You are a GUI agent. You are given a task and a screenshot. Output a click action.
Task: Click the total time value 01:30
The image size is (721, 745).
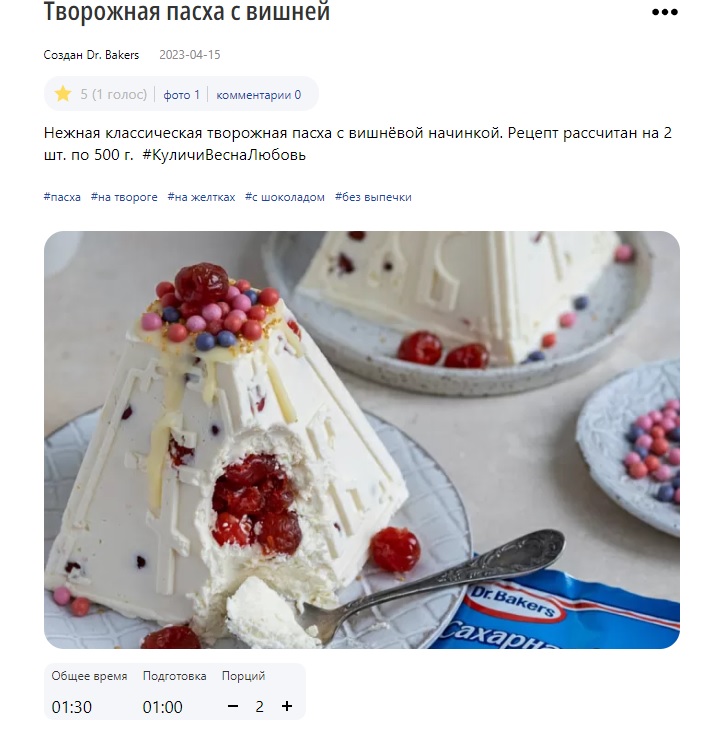tap(72, 707)
